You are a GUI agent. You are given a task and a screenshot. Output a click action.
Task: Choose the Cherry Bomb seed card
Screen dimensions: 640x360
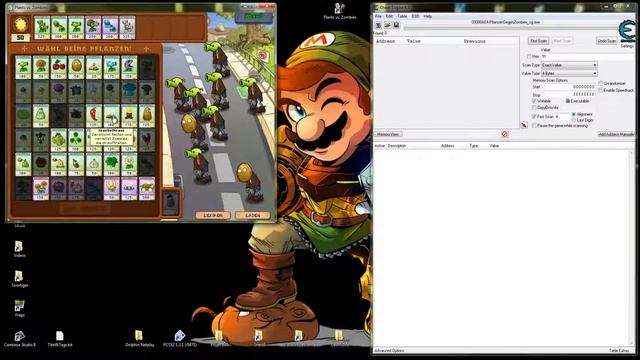coord(58,67)
